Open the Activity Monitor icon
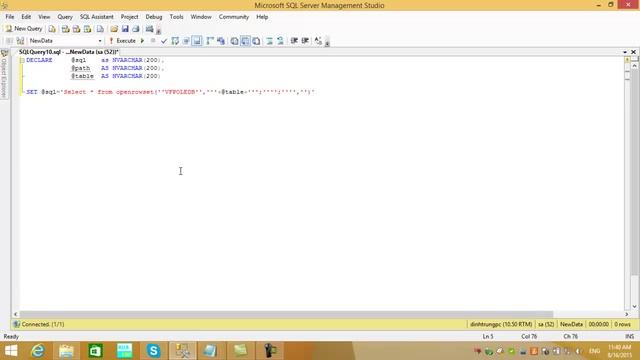The width and height of the screenshot is (640, 360). click(x=149, y=29)
